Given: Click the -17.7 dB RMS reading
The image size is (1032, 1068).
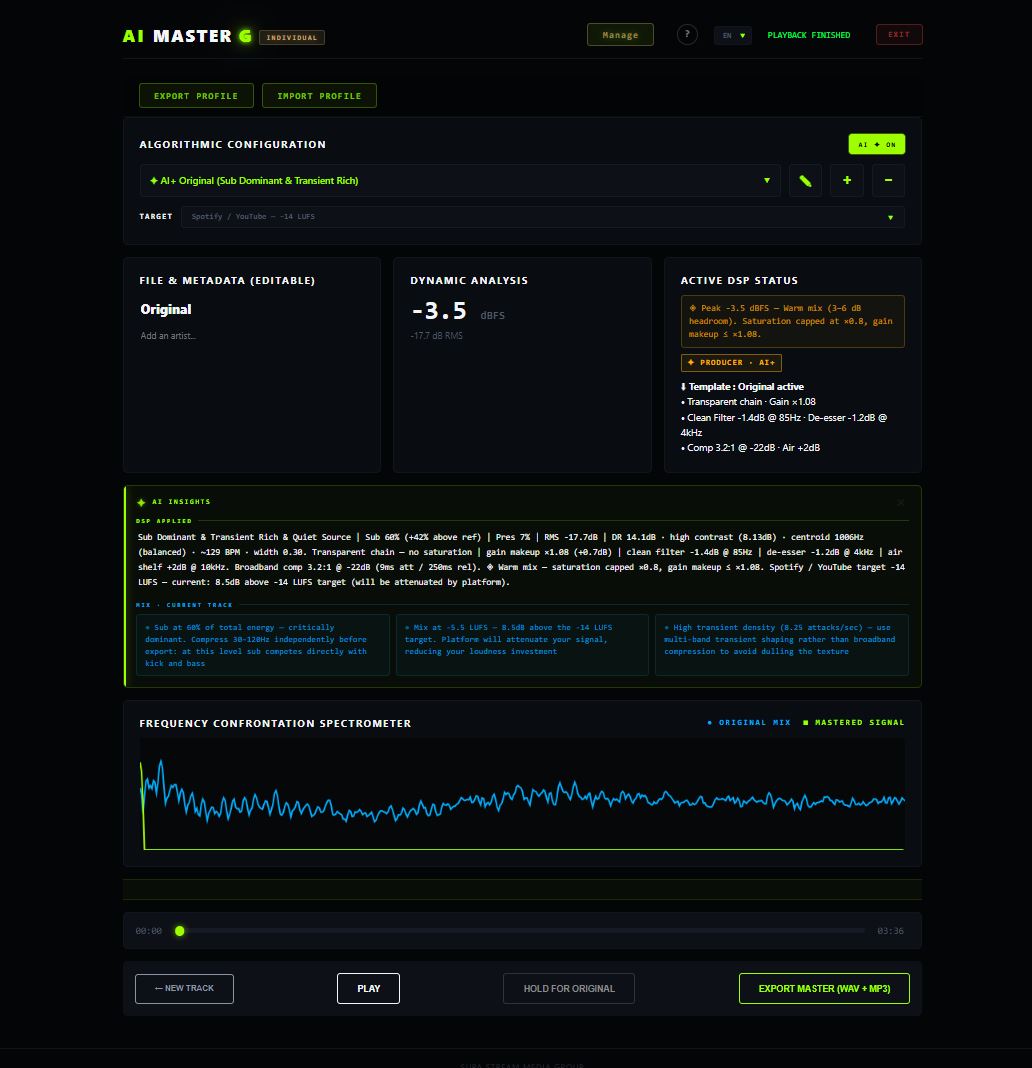Looking at the screenshot, I should point(437,336).
